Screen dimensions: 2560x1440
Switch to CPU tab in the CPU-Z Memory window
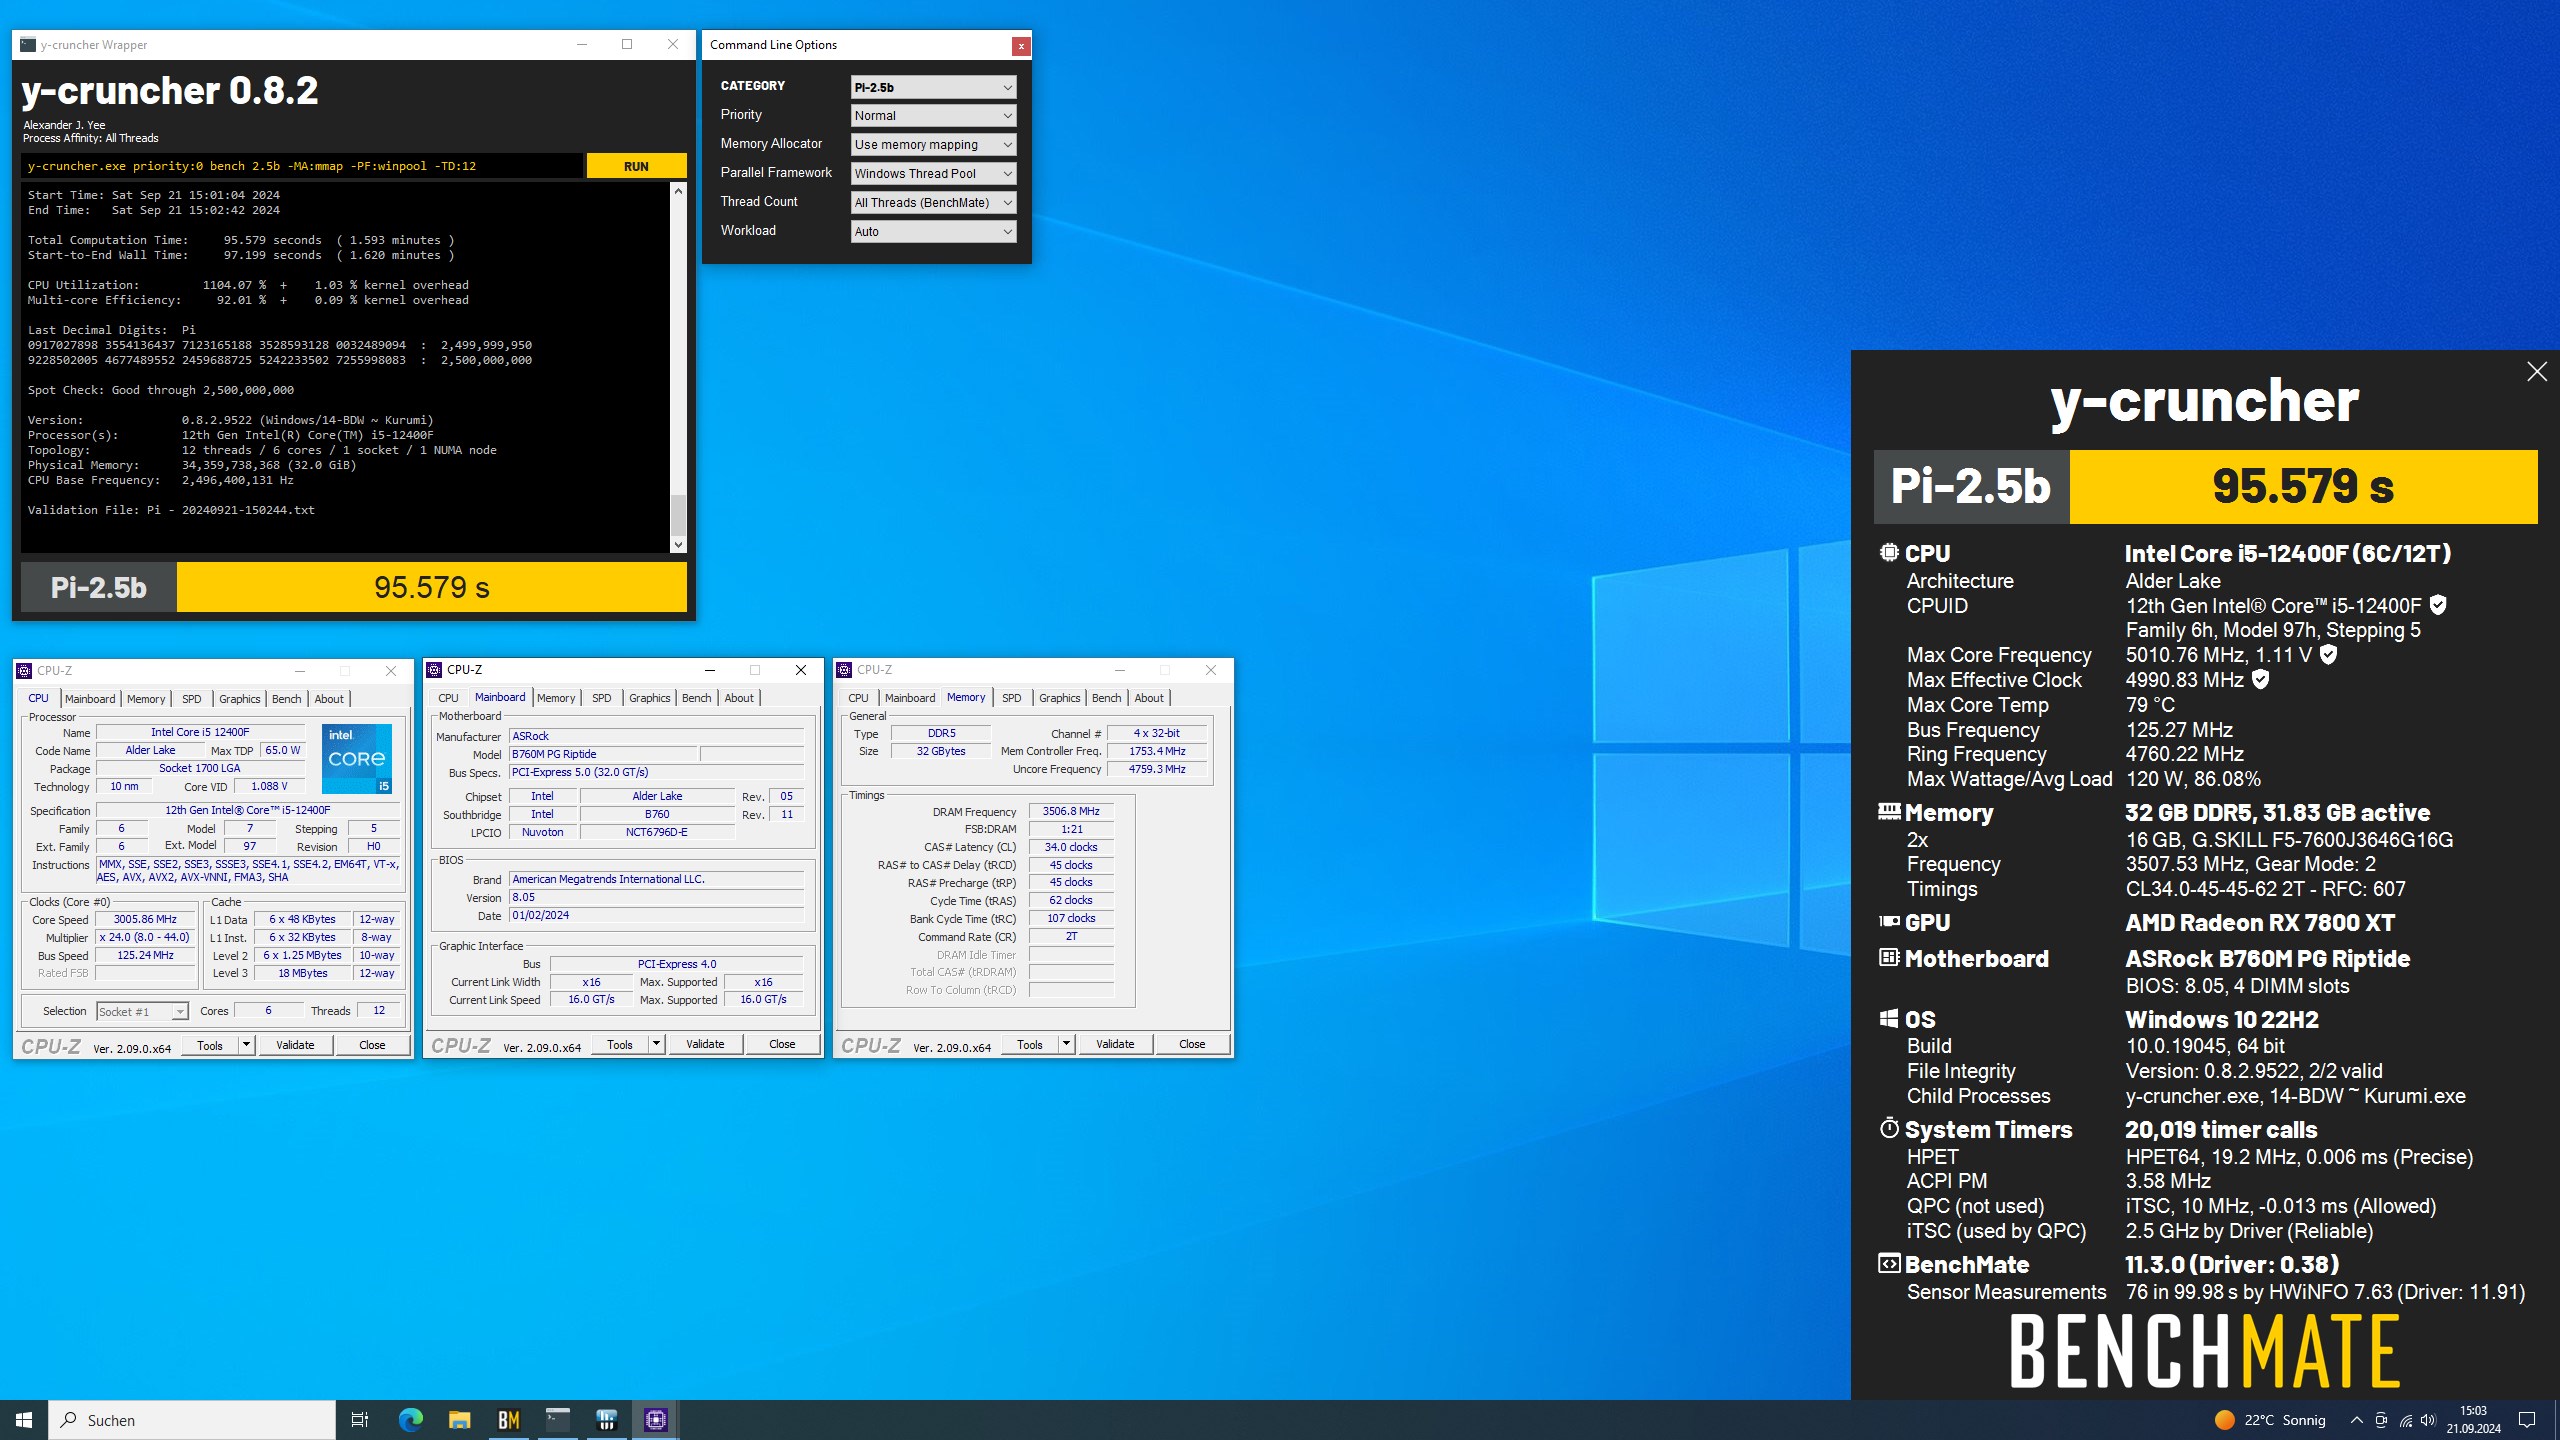tap(858, 698)
